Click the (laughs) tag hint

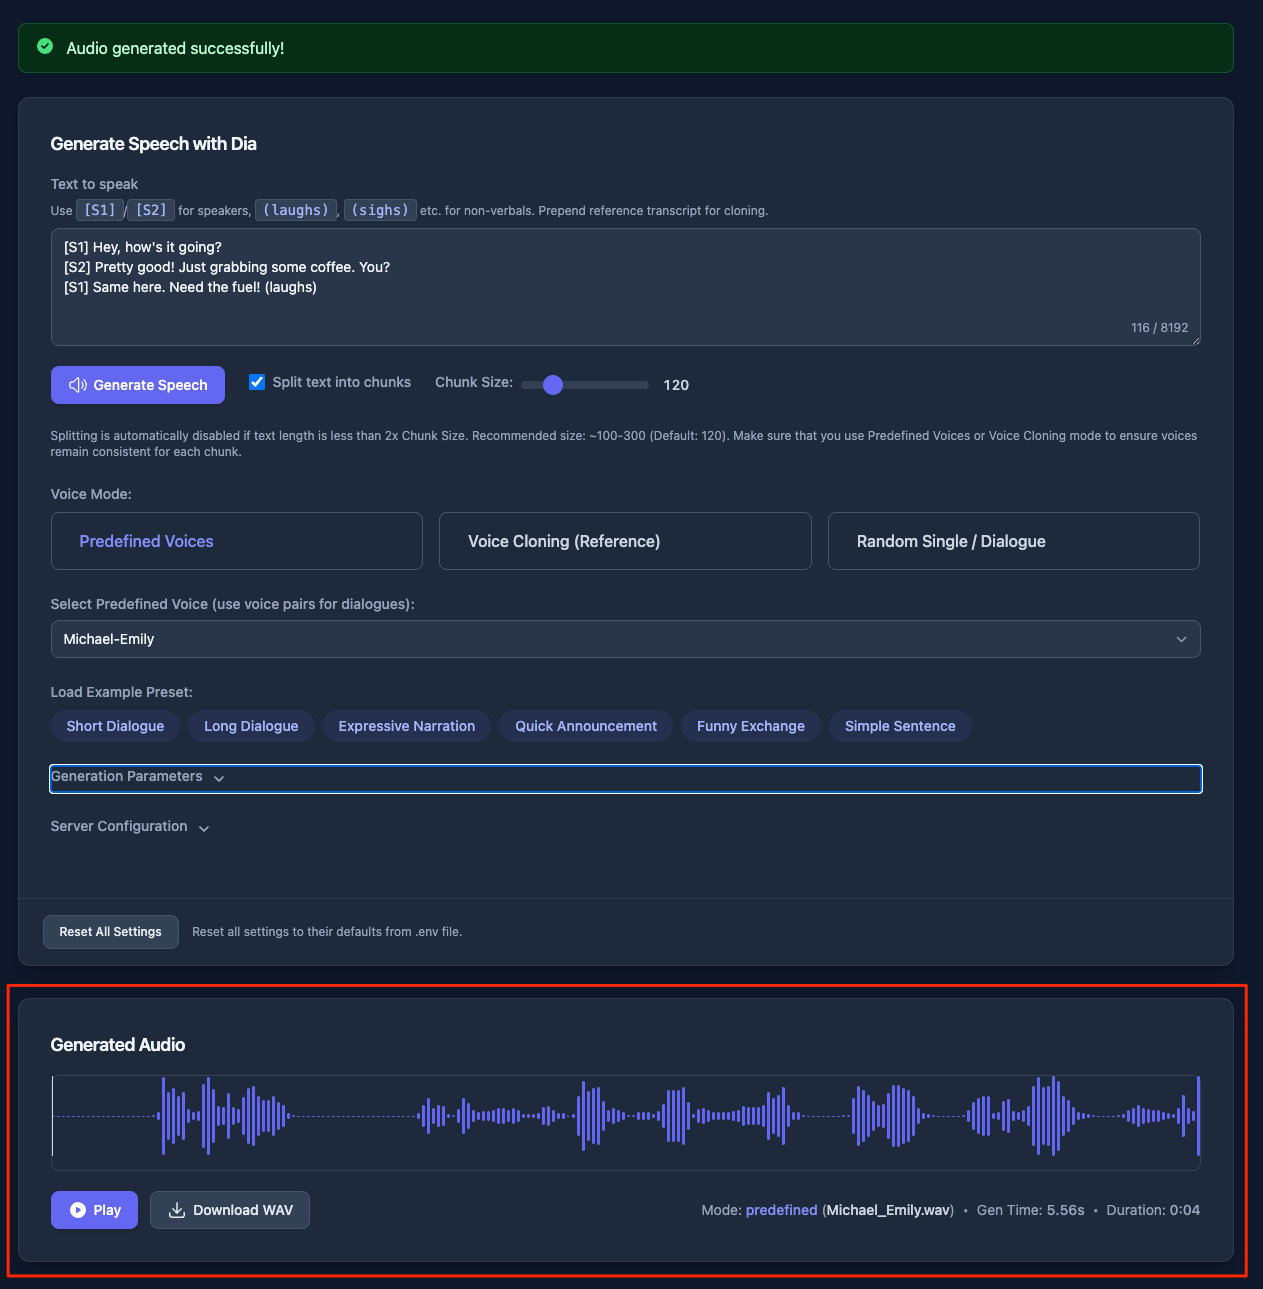pos(296,210)
